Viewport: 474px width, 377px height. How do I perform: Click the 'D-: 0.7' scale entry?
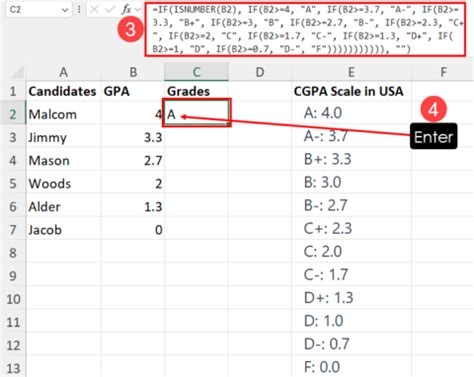327,344
